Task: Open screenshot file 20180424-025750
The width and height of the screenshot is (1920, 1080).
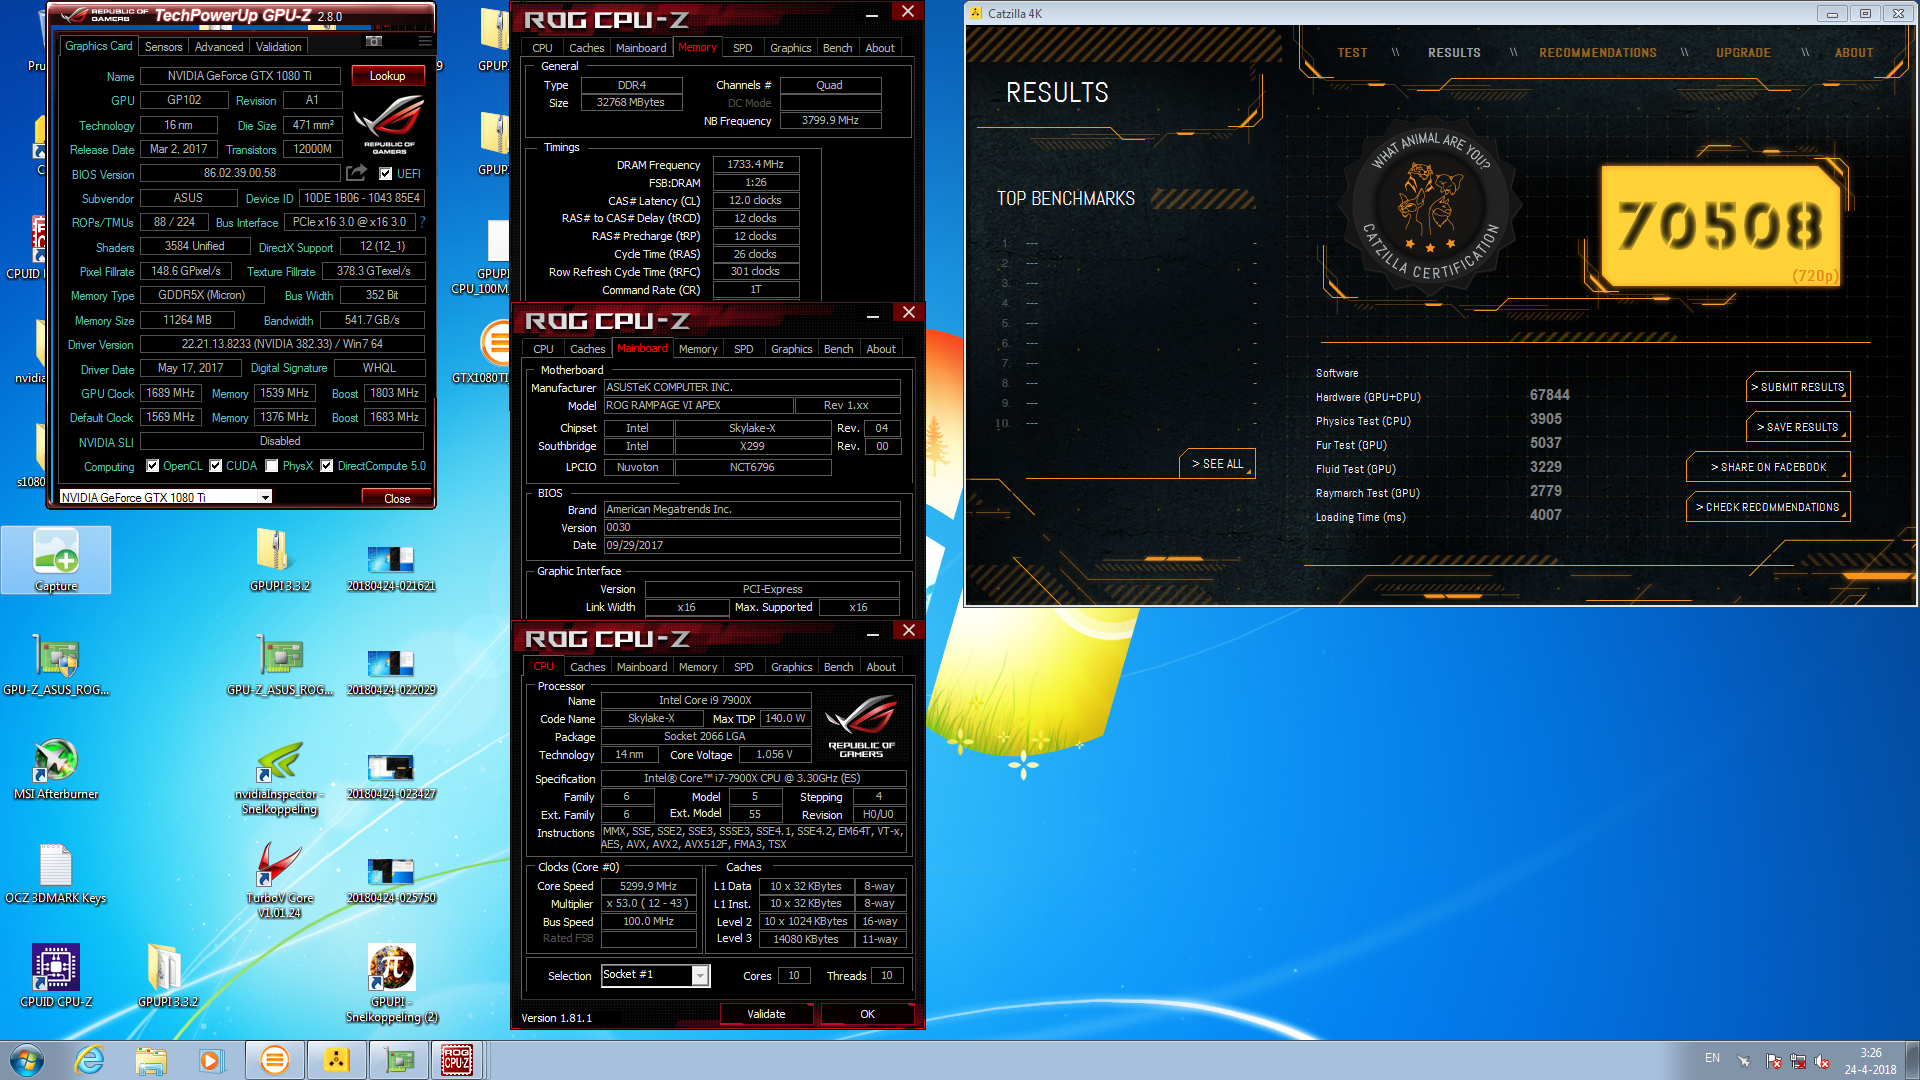Action: pos(391,879)
